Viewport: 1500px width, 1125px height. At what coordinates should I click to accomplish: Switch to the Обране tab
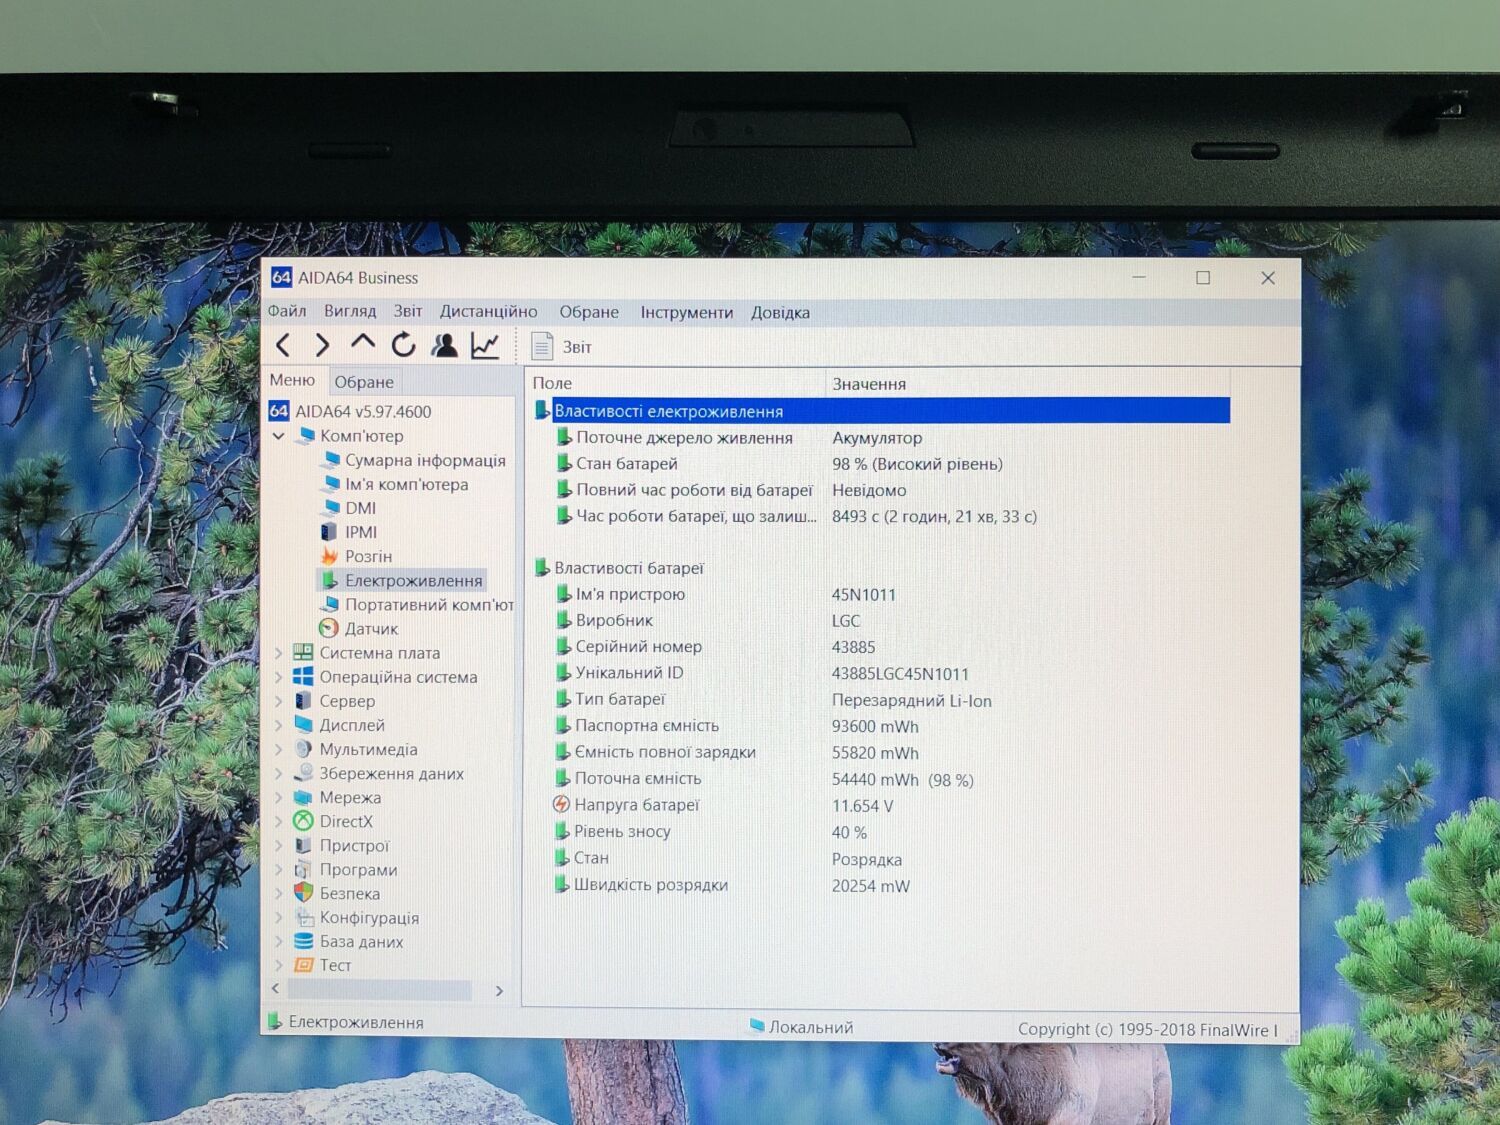[364, 382]
